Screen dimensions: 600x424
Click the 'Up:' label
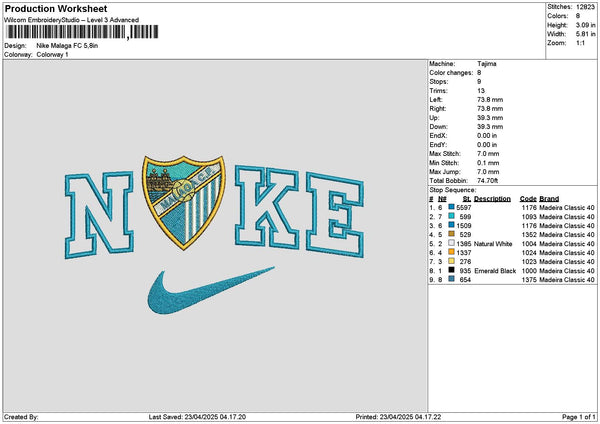(x=434, y=118)
